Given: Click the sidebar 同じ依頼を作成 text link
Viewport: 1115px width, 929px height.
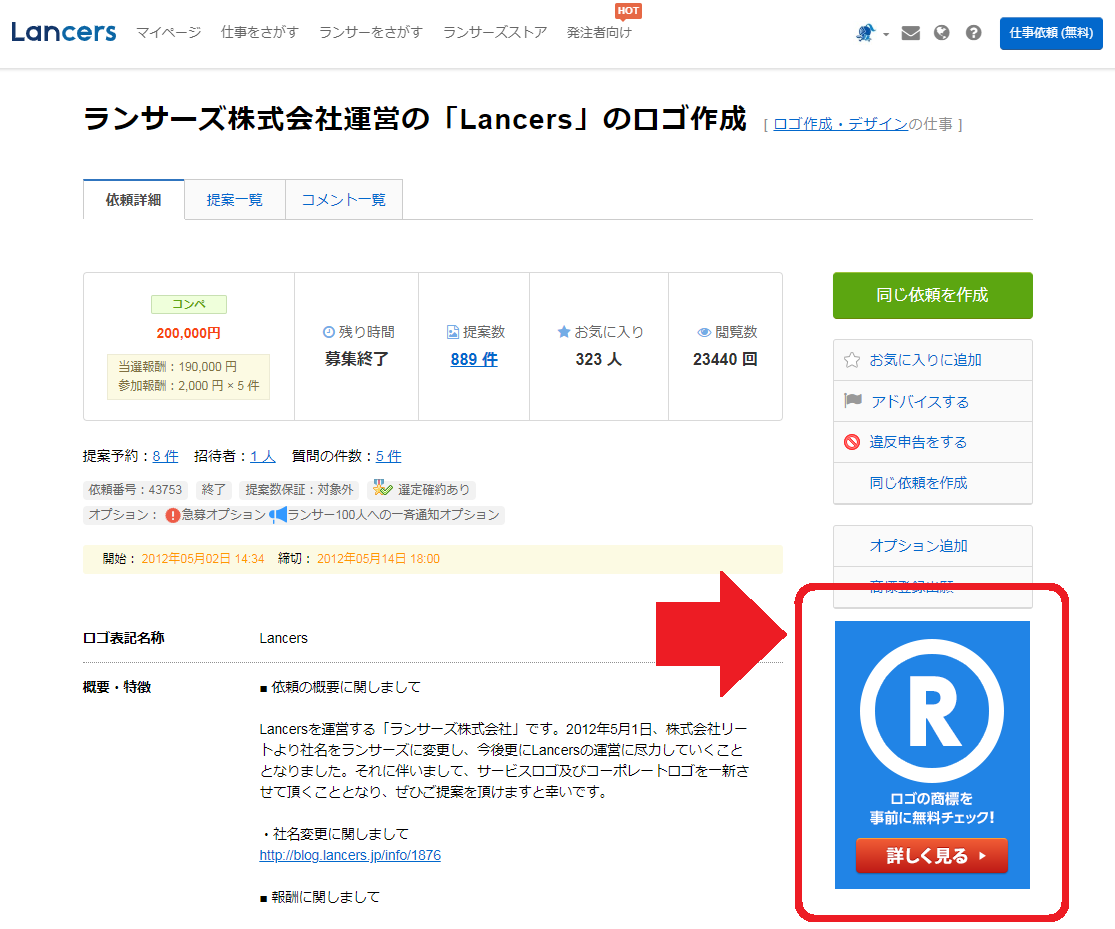Looking at the screenshot, I should click(918, 483).
